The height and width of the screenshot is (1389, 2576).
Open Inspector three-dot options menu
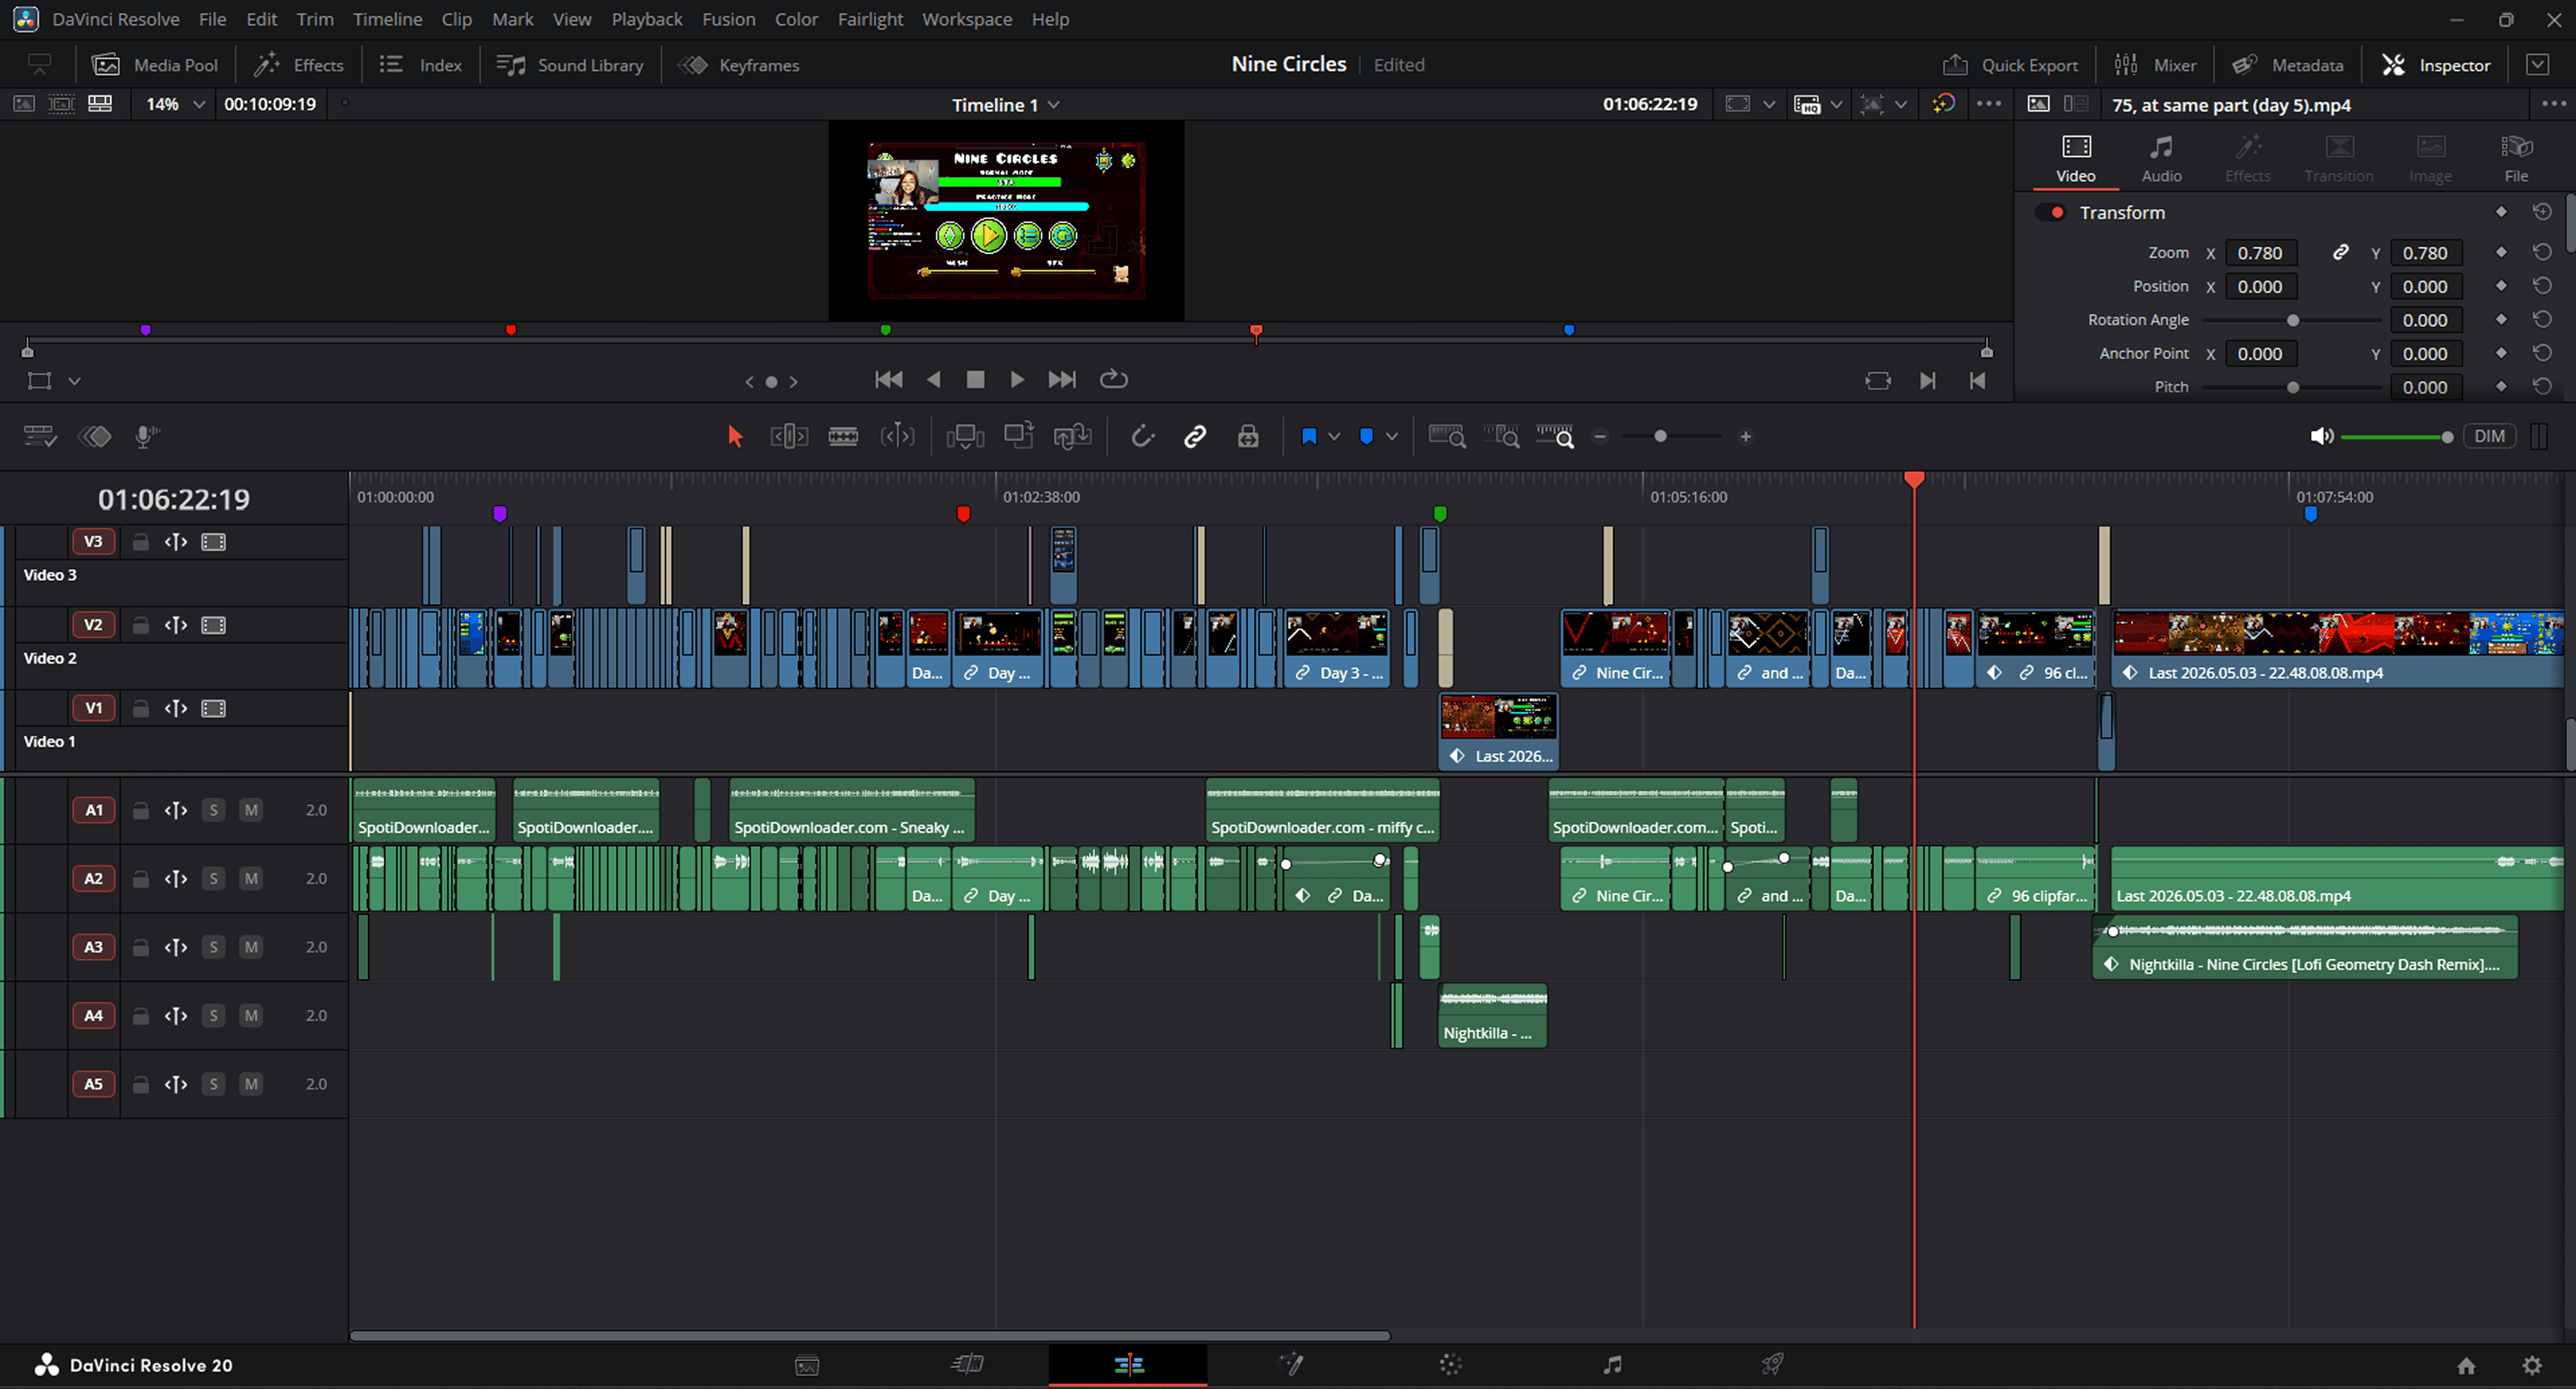tap(2553, 104)
